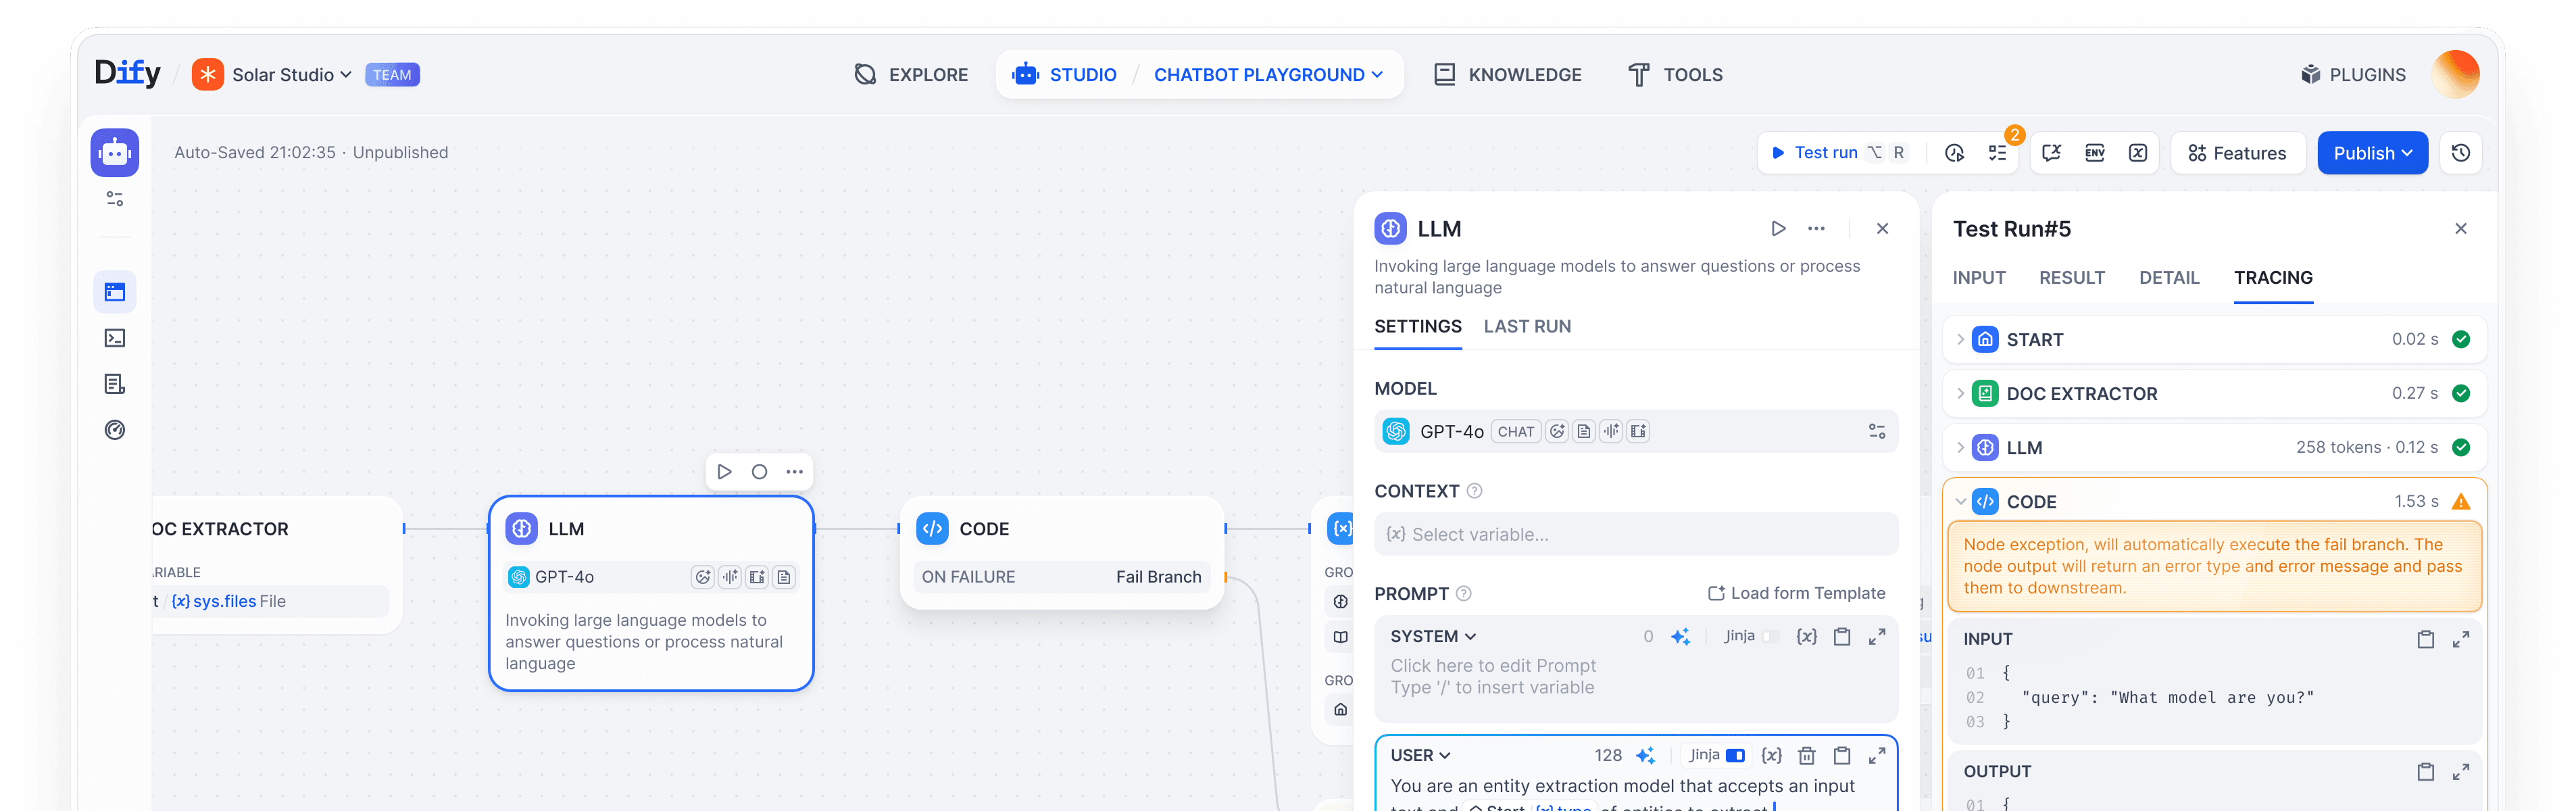The image size is (2576, 811).
Task: Run the LLM node with play icon on canvas
Action: [x=725, y=472]
